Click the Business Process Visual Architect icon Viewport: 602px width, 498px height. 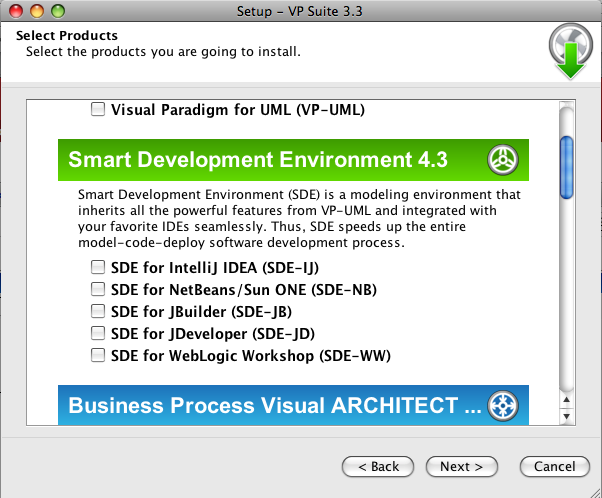point(503,405)
